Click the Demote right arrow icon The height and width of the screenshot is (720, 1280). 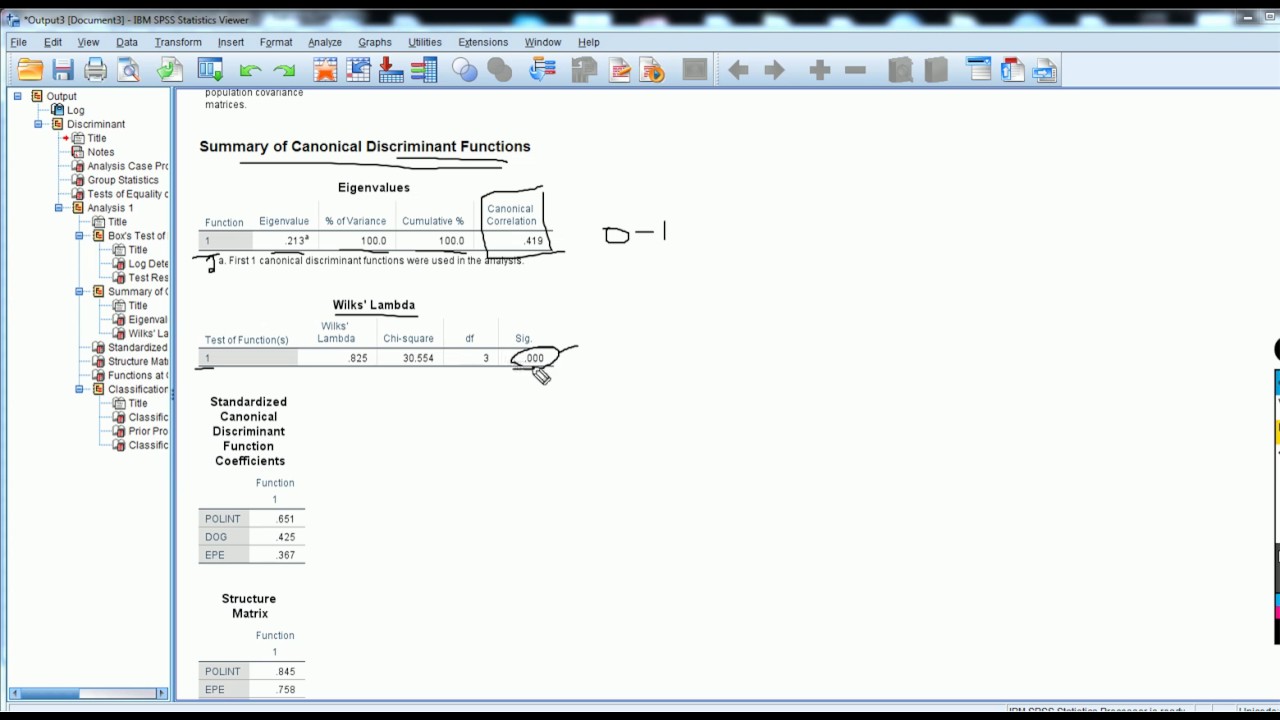click(774, 70)
